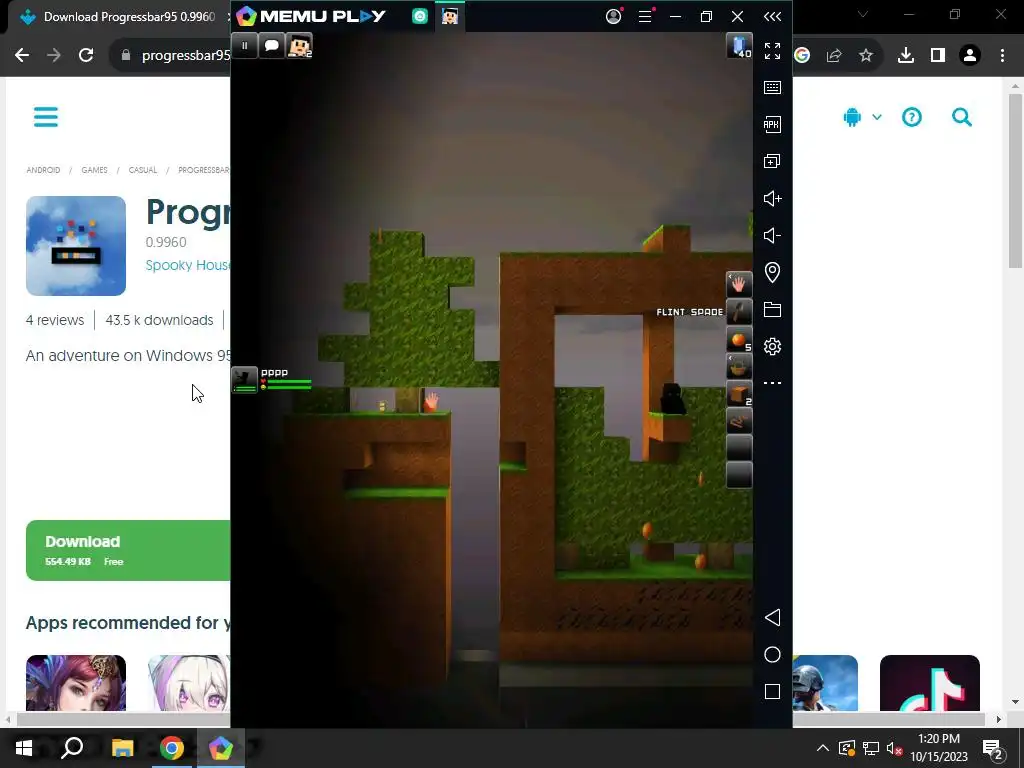Select the Flint Spade in hotbar
Screen dimensions: 1024x768
(739, 312)
